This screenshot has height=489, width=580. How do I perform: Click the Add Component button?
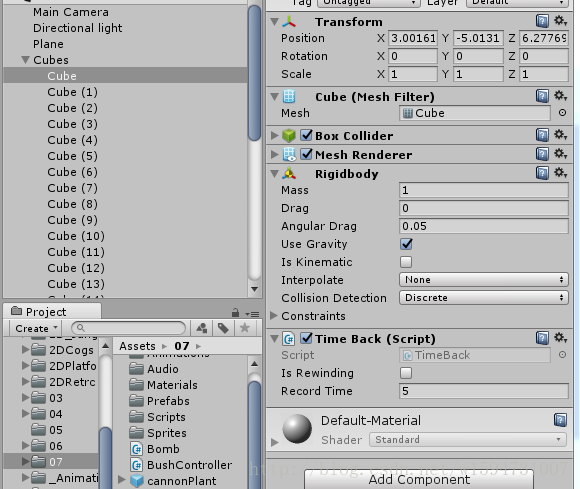tap(419, 479)
